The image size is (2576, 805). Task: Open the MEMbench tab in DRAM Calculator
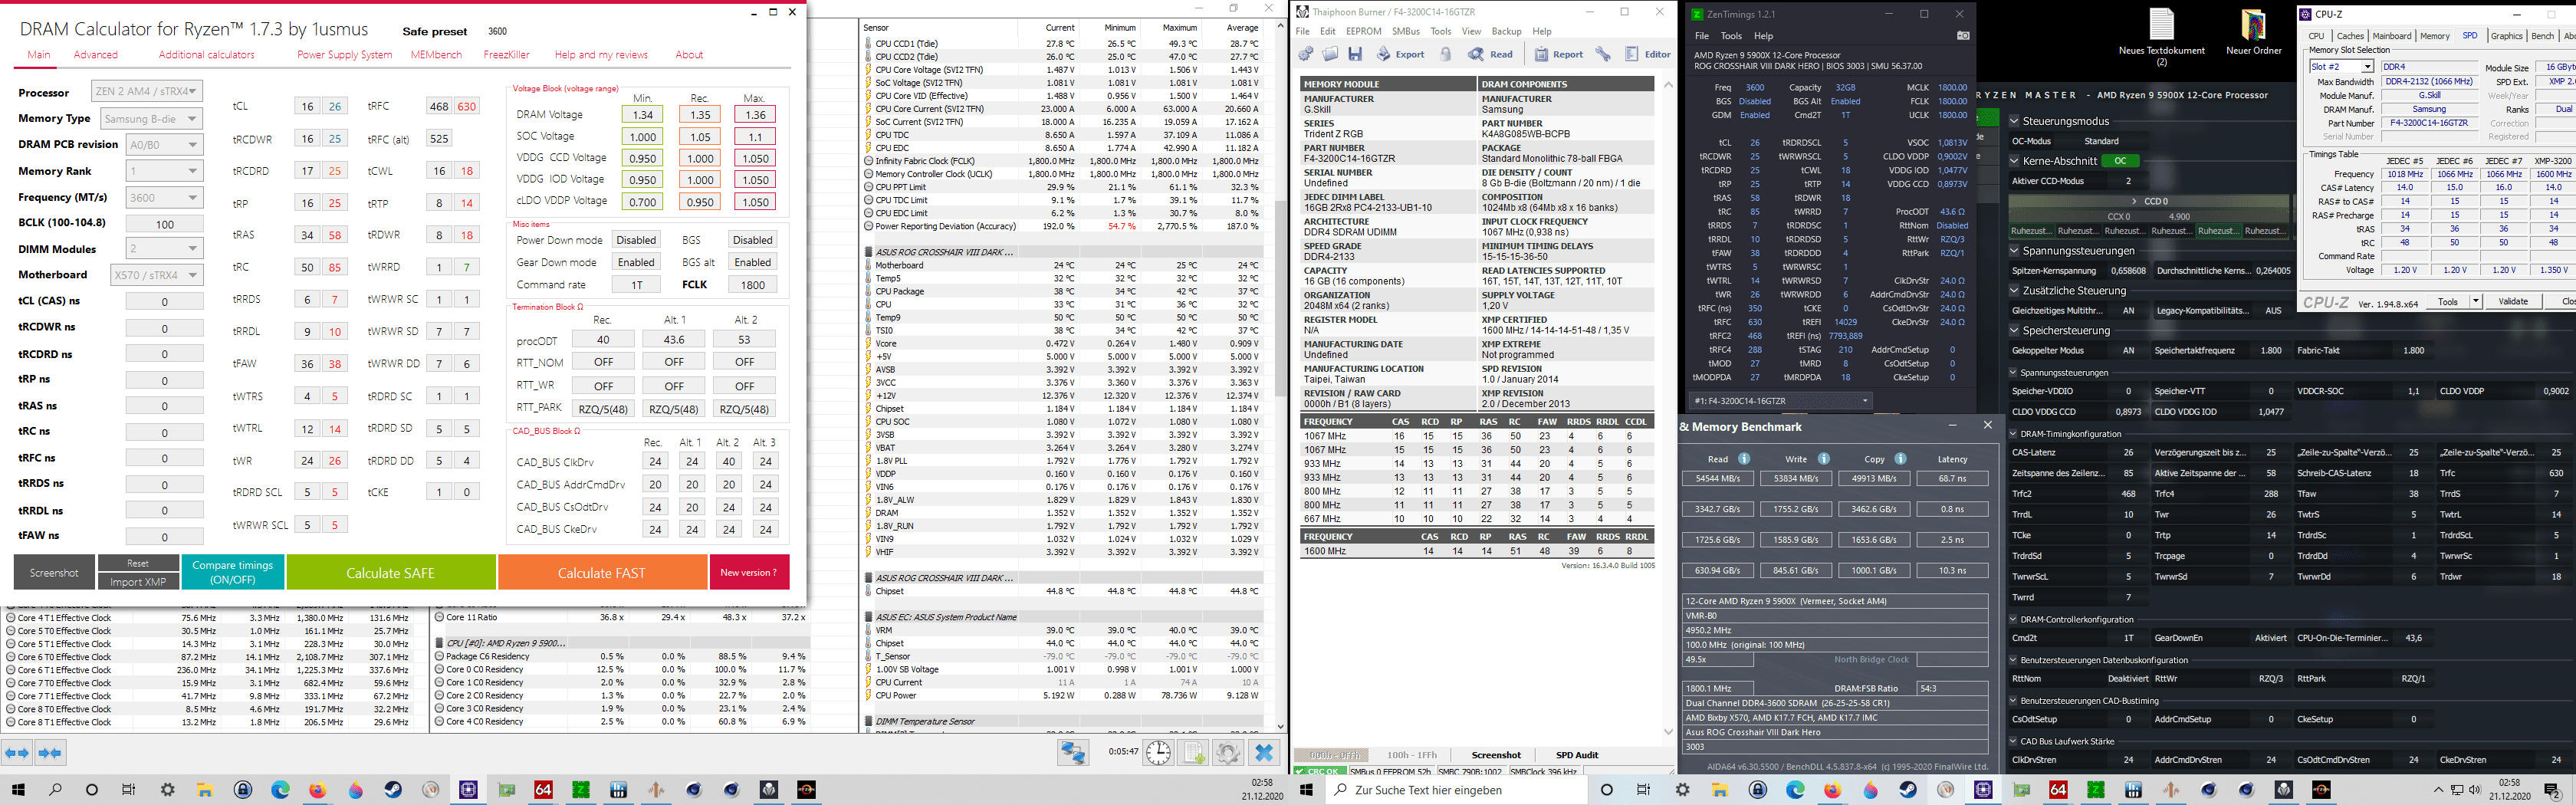click(x=436, y=55)
